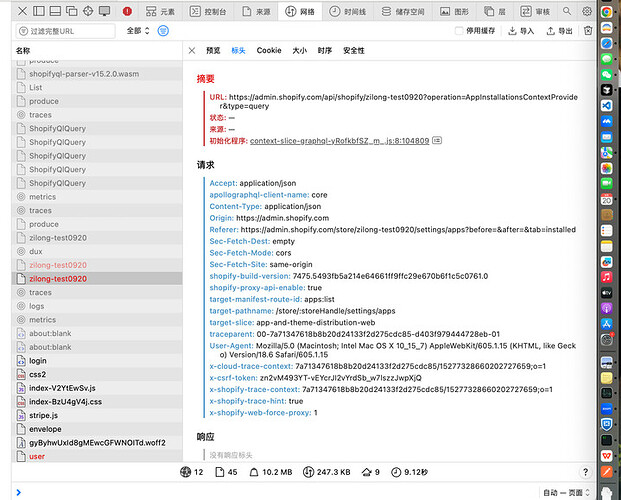Click the 导出 button
Viewport: 621px width, 500px height.
click(x=560, y=31)
